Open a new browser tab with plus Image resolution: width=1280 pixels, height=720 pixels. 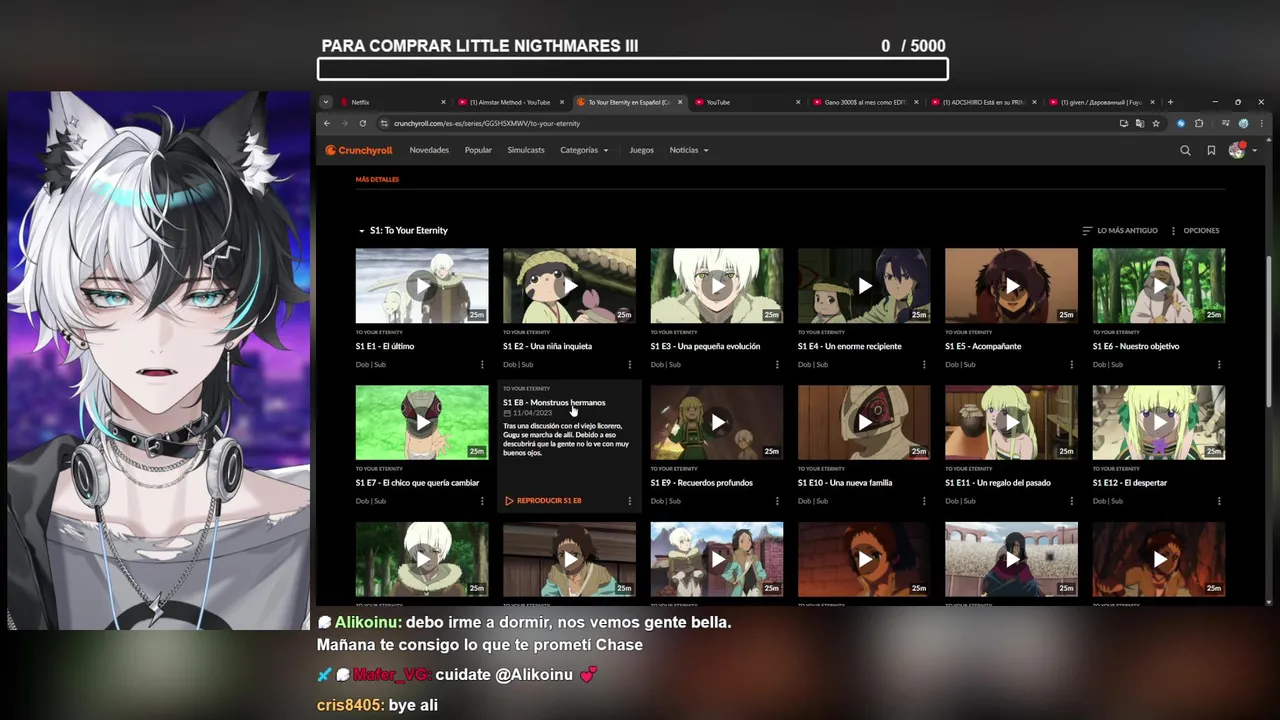[x=1170, y=102]
